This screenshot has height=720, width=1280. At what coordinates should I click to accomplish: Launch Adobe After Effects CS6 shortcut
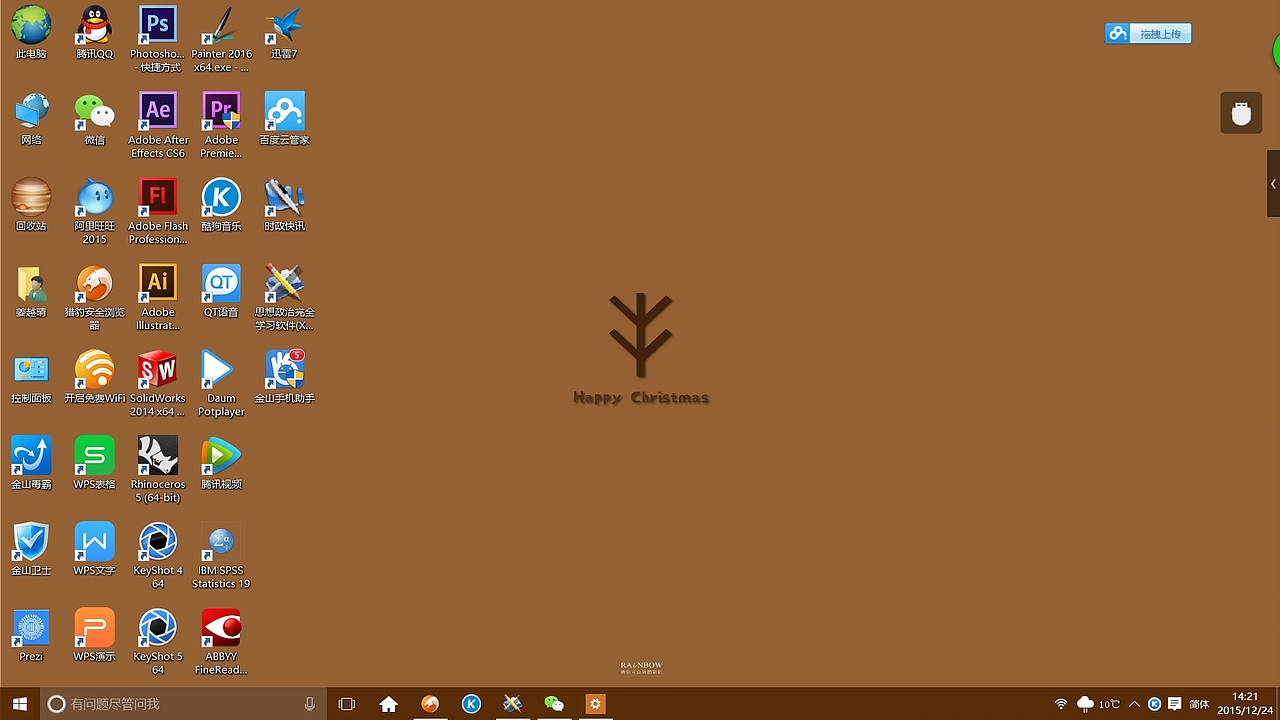click(x=157, y=125)
